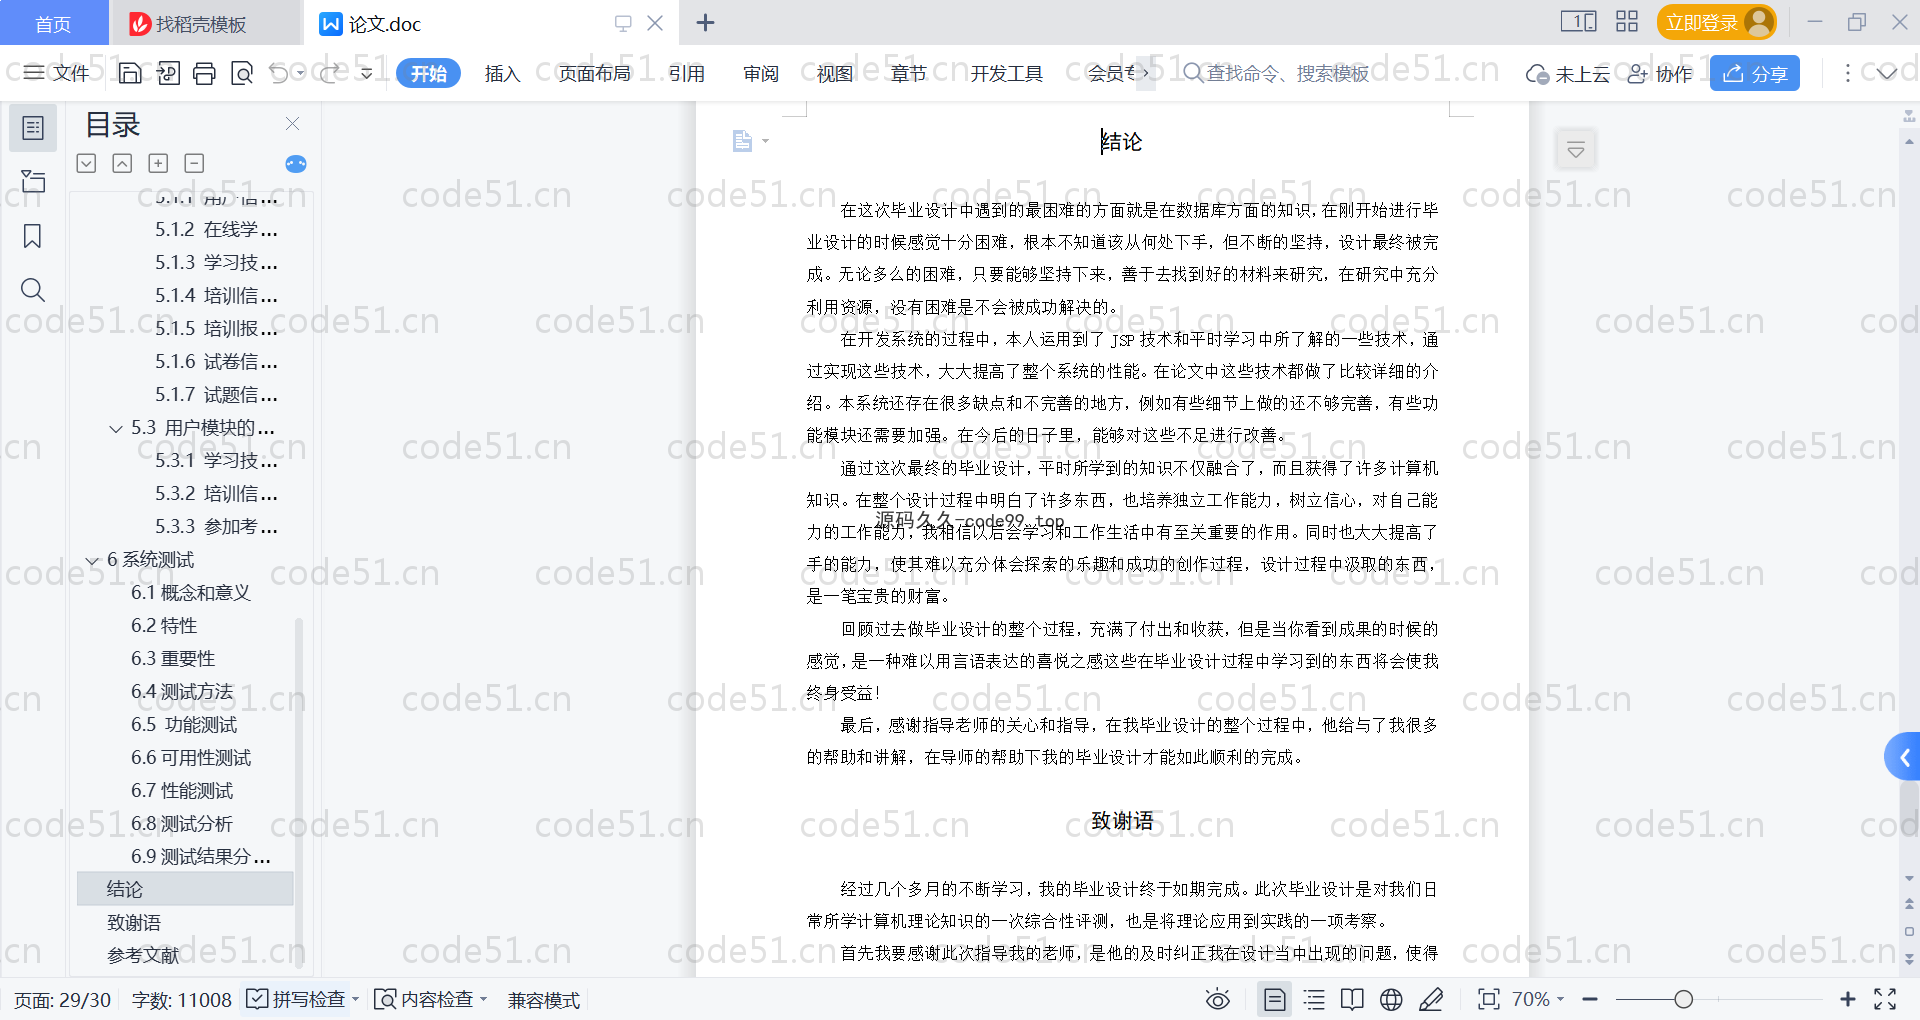
Task: Select the 视图 ribbon tab
Action: point(834,73)
